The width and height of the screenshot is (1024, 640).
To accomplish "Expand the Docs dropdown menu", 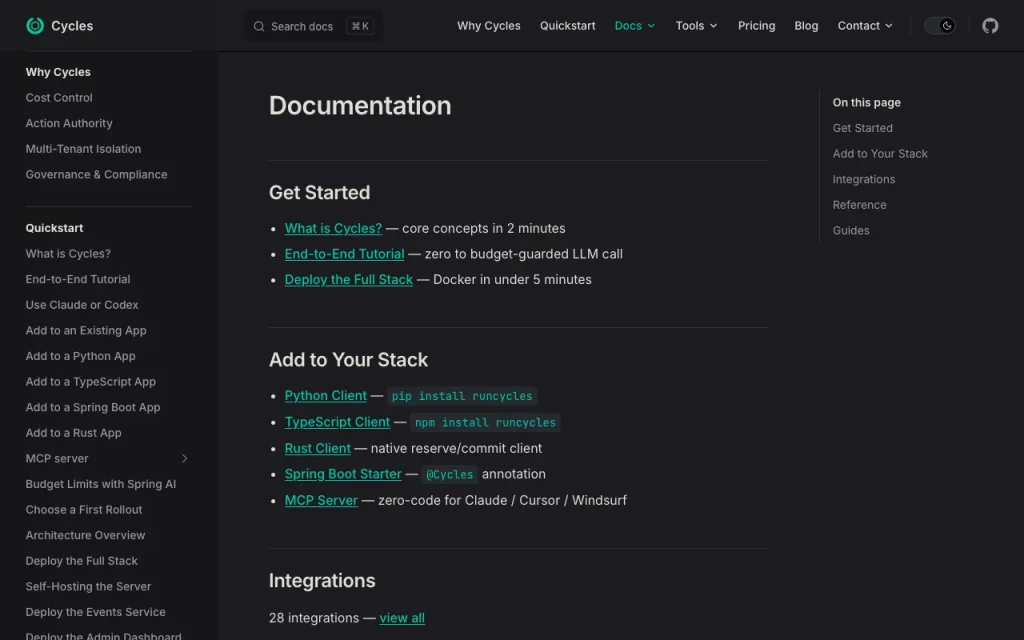I will point(635,25).
